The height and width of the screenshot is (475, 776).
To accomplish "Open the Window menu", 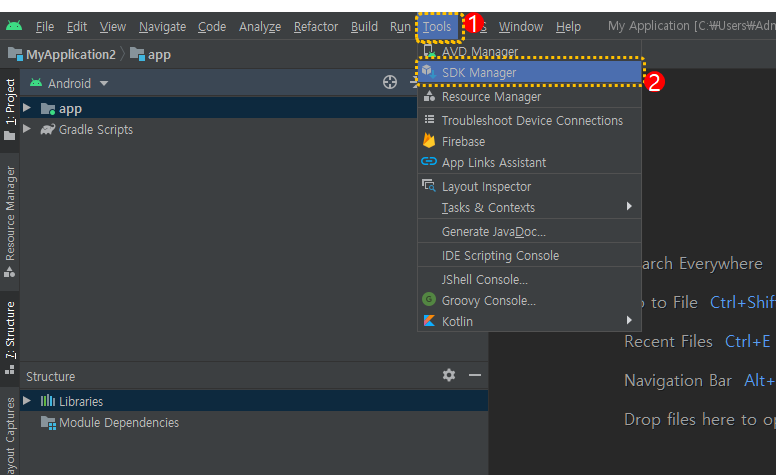I will (521, 27).
